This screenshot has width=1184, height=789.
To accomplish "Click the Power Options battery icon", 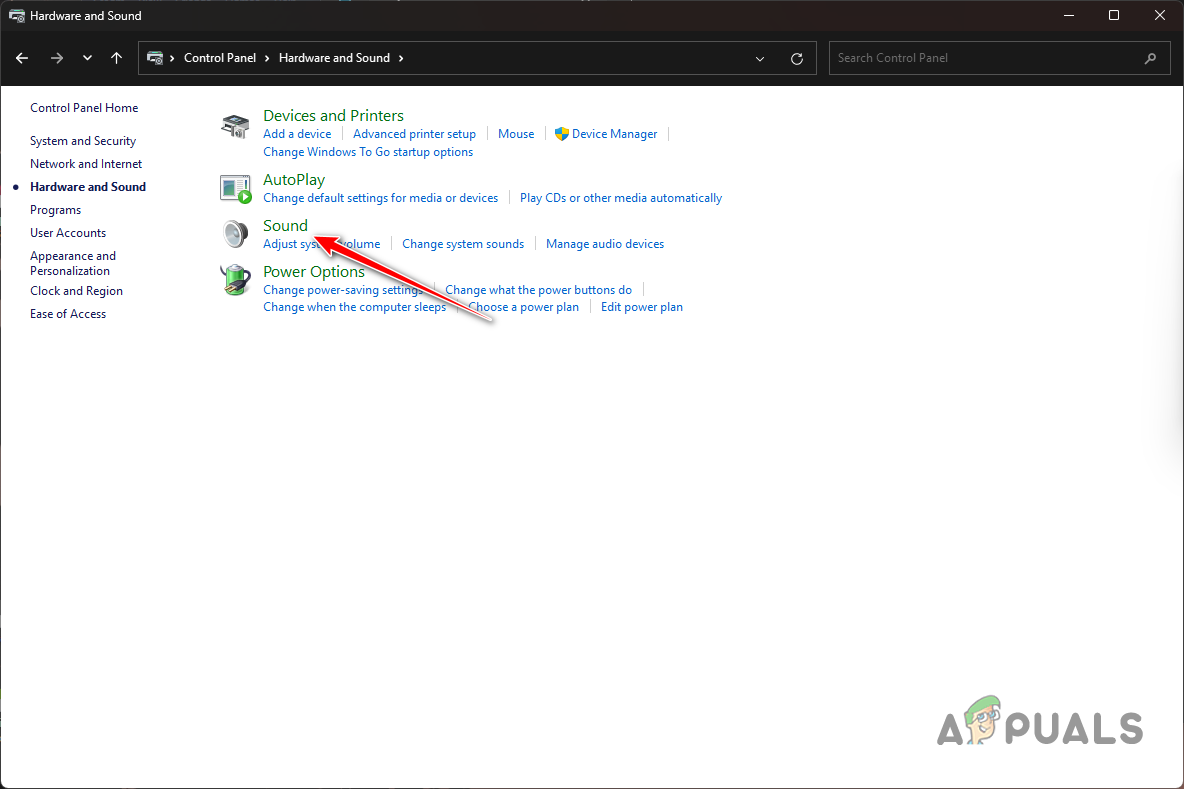I will pyautogui.click(x=235, y=280).
